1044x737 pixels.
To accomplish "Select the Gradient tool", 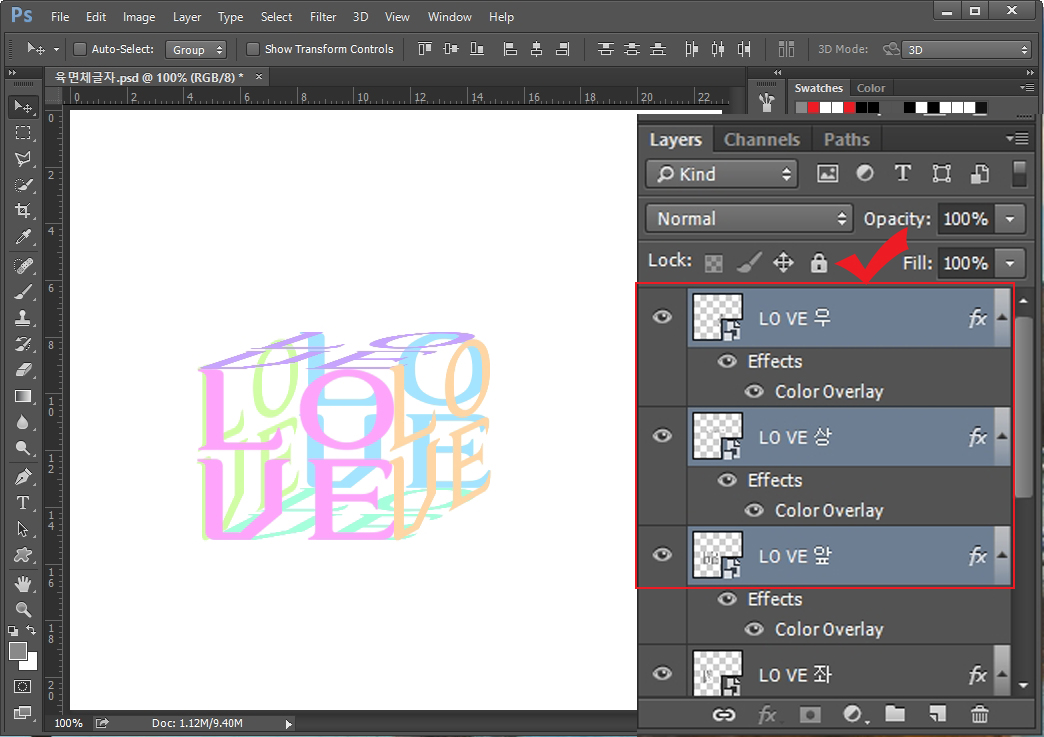I will tap(23, 396).
